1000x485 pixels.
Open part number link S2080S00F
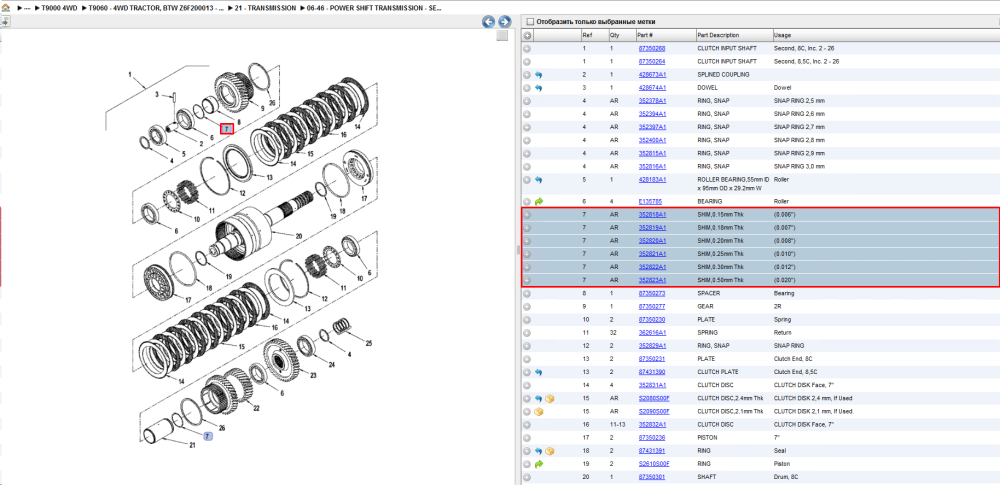pos(654,398)
